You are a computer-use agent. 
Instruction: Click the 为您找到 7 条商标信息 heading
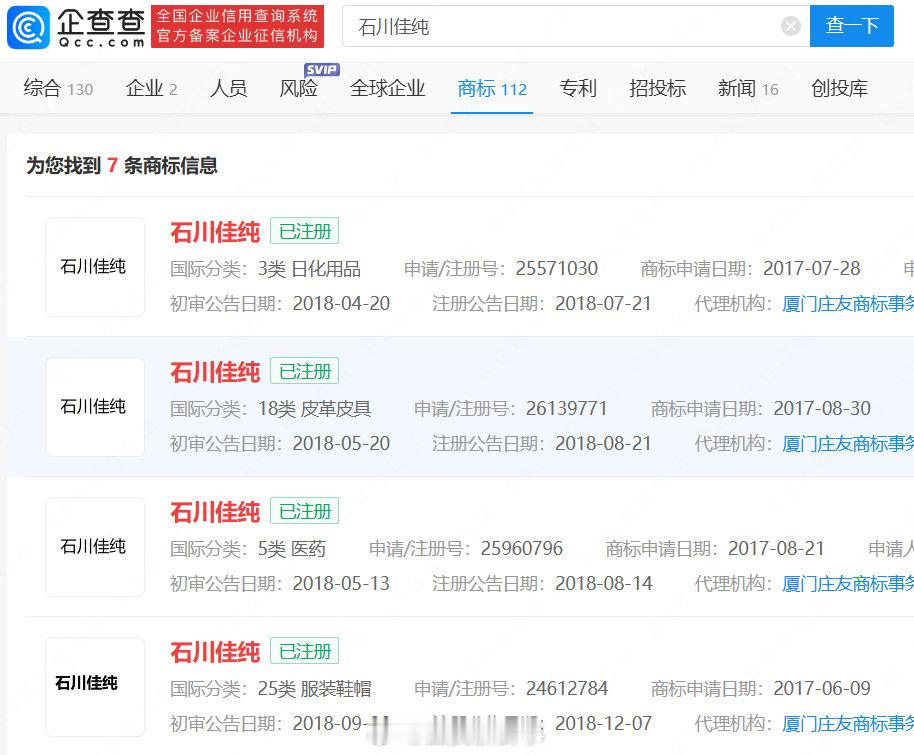coord(122,166)
